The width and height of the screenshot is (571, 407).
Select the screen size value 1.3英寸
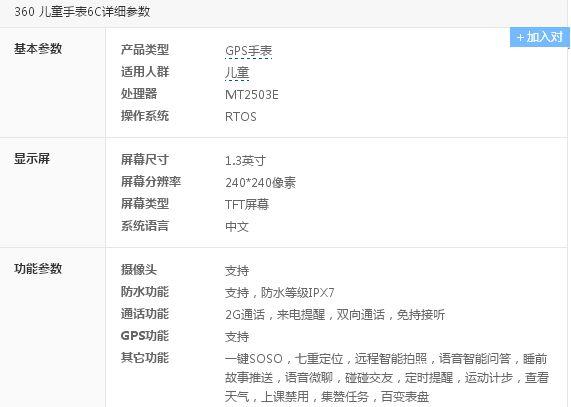pyautogui.click(x=245, y=161)
